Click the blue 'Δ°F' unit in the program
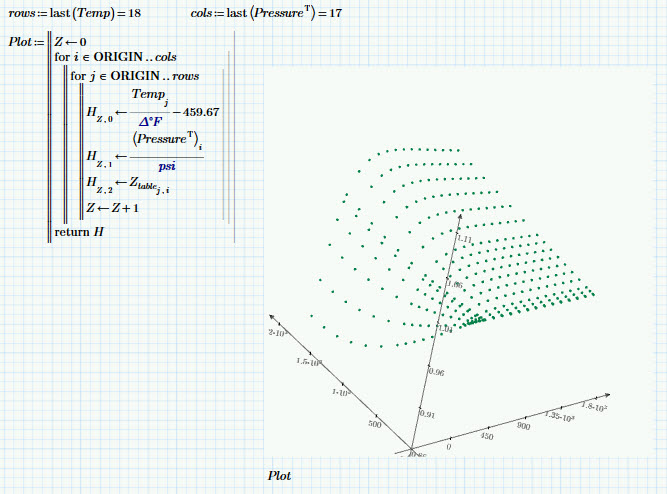This screenshot has width=667, height=494. tap(151, 122)
